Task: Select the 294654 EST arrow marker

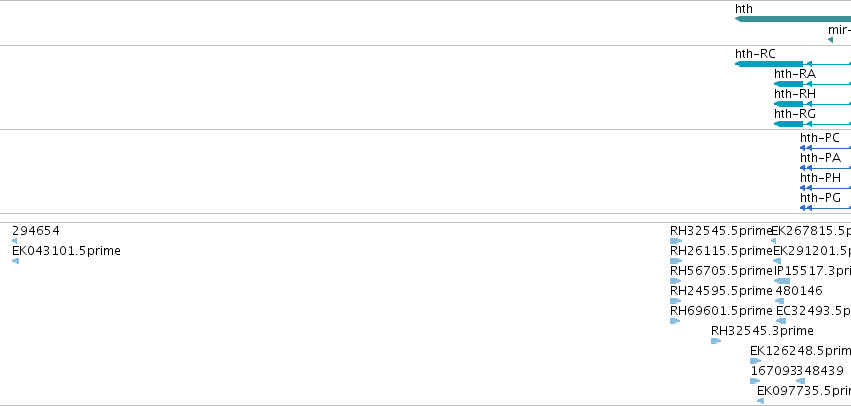Action: tap(14, 240)
